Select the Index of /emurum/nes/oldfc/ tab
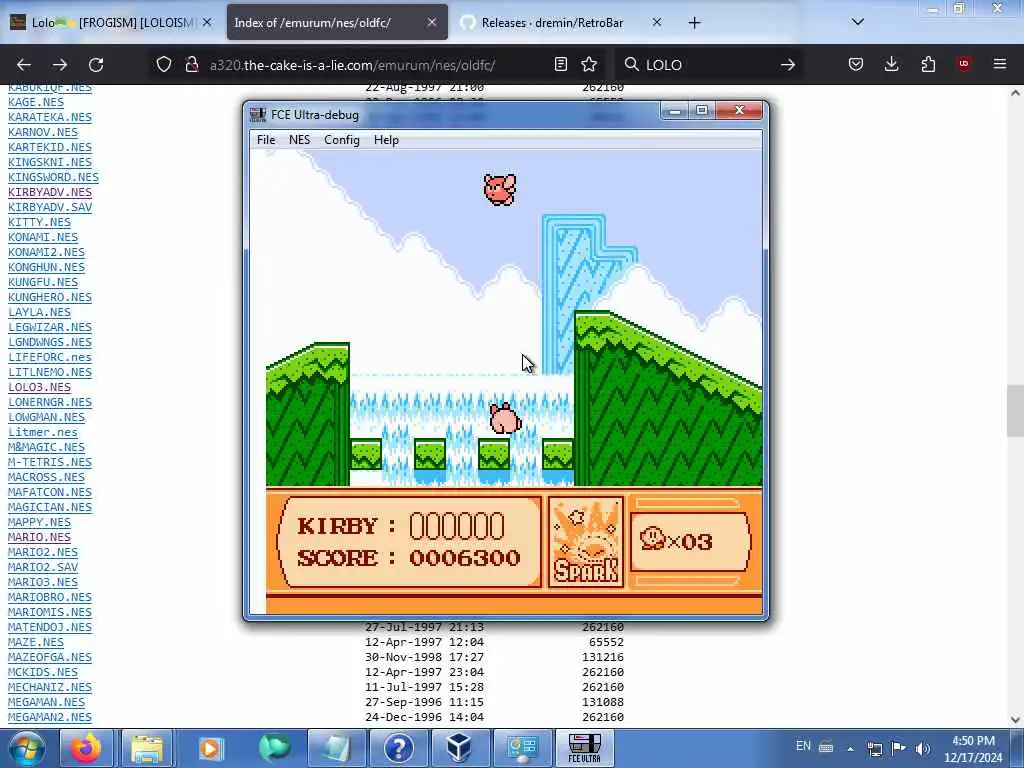Image resolution: width=1024 pixels, height=768 pixels. (x=337, y=22)
